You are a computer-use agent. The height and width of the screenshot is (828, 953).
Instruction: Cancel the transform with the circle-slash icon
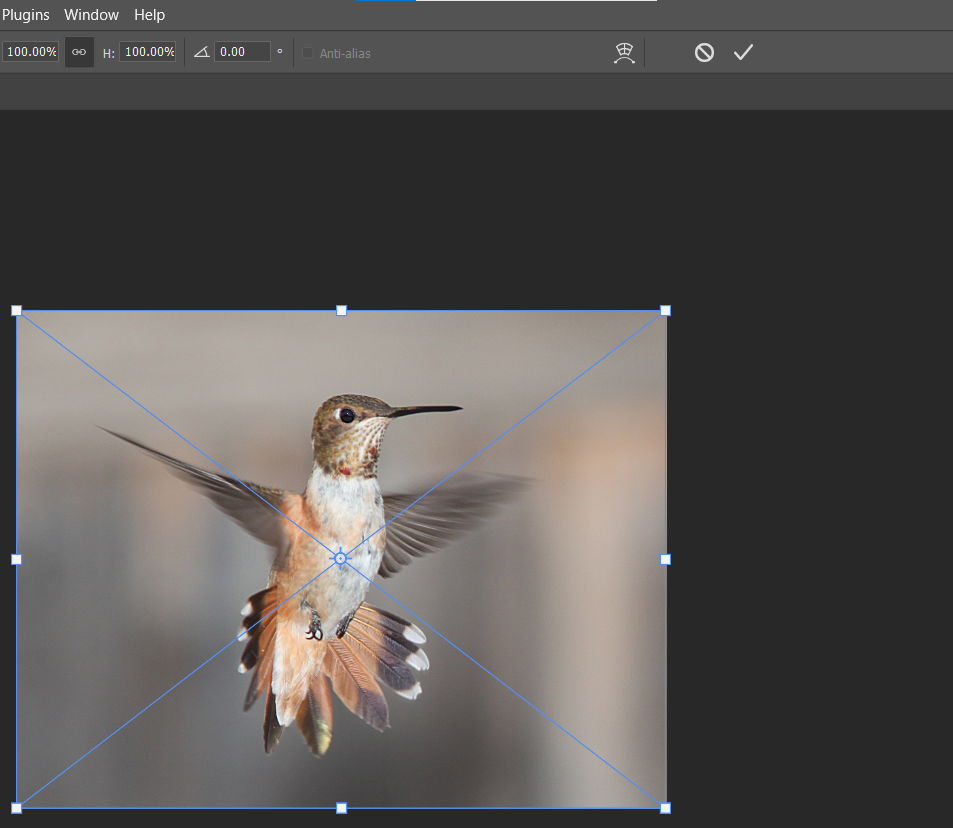[704, 52]
